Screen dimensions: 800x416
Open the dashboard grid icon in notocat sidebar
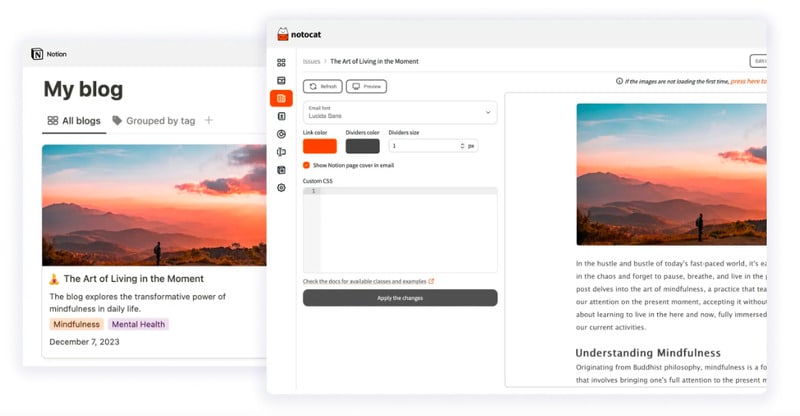coord(281,62)
